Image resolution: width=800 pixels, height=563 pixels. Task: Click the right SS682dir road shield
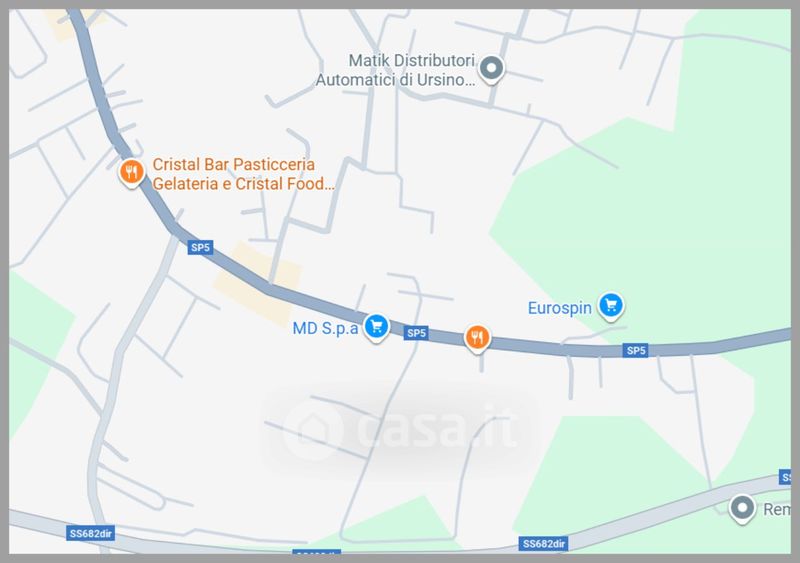click(544, 544)
